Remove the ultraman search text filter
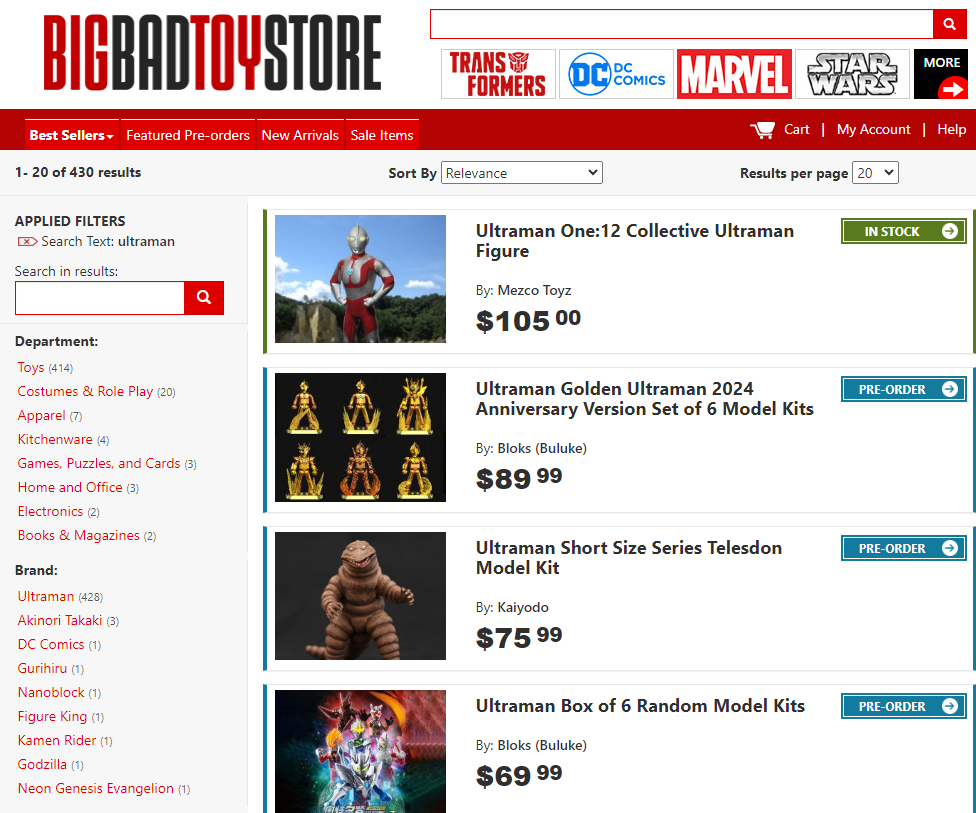The image size is (976, 813). tap(27, 242)
